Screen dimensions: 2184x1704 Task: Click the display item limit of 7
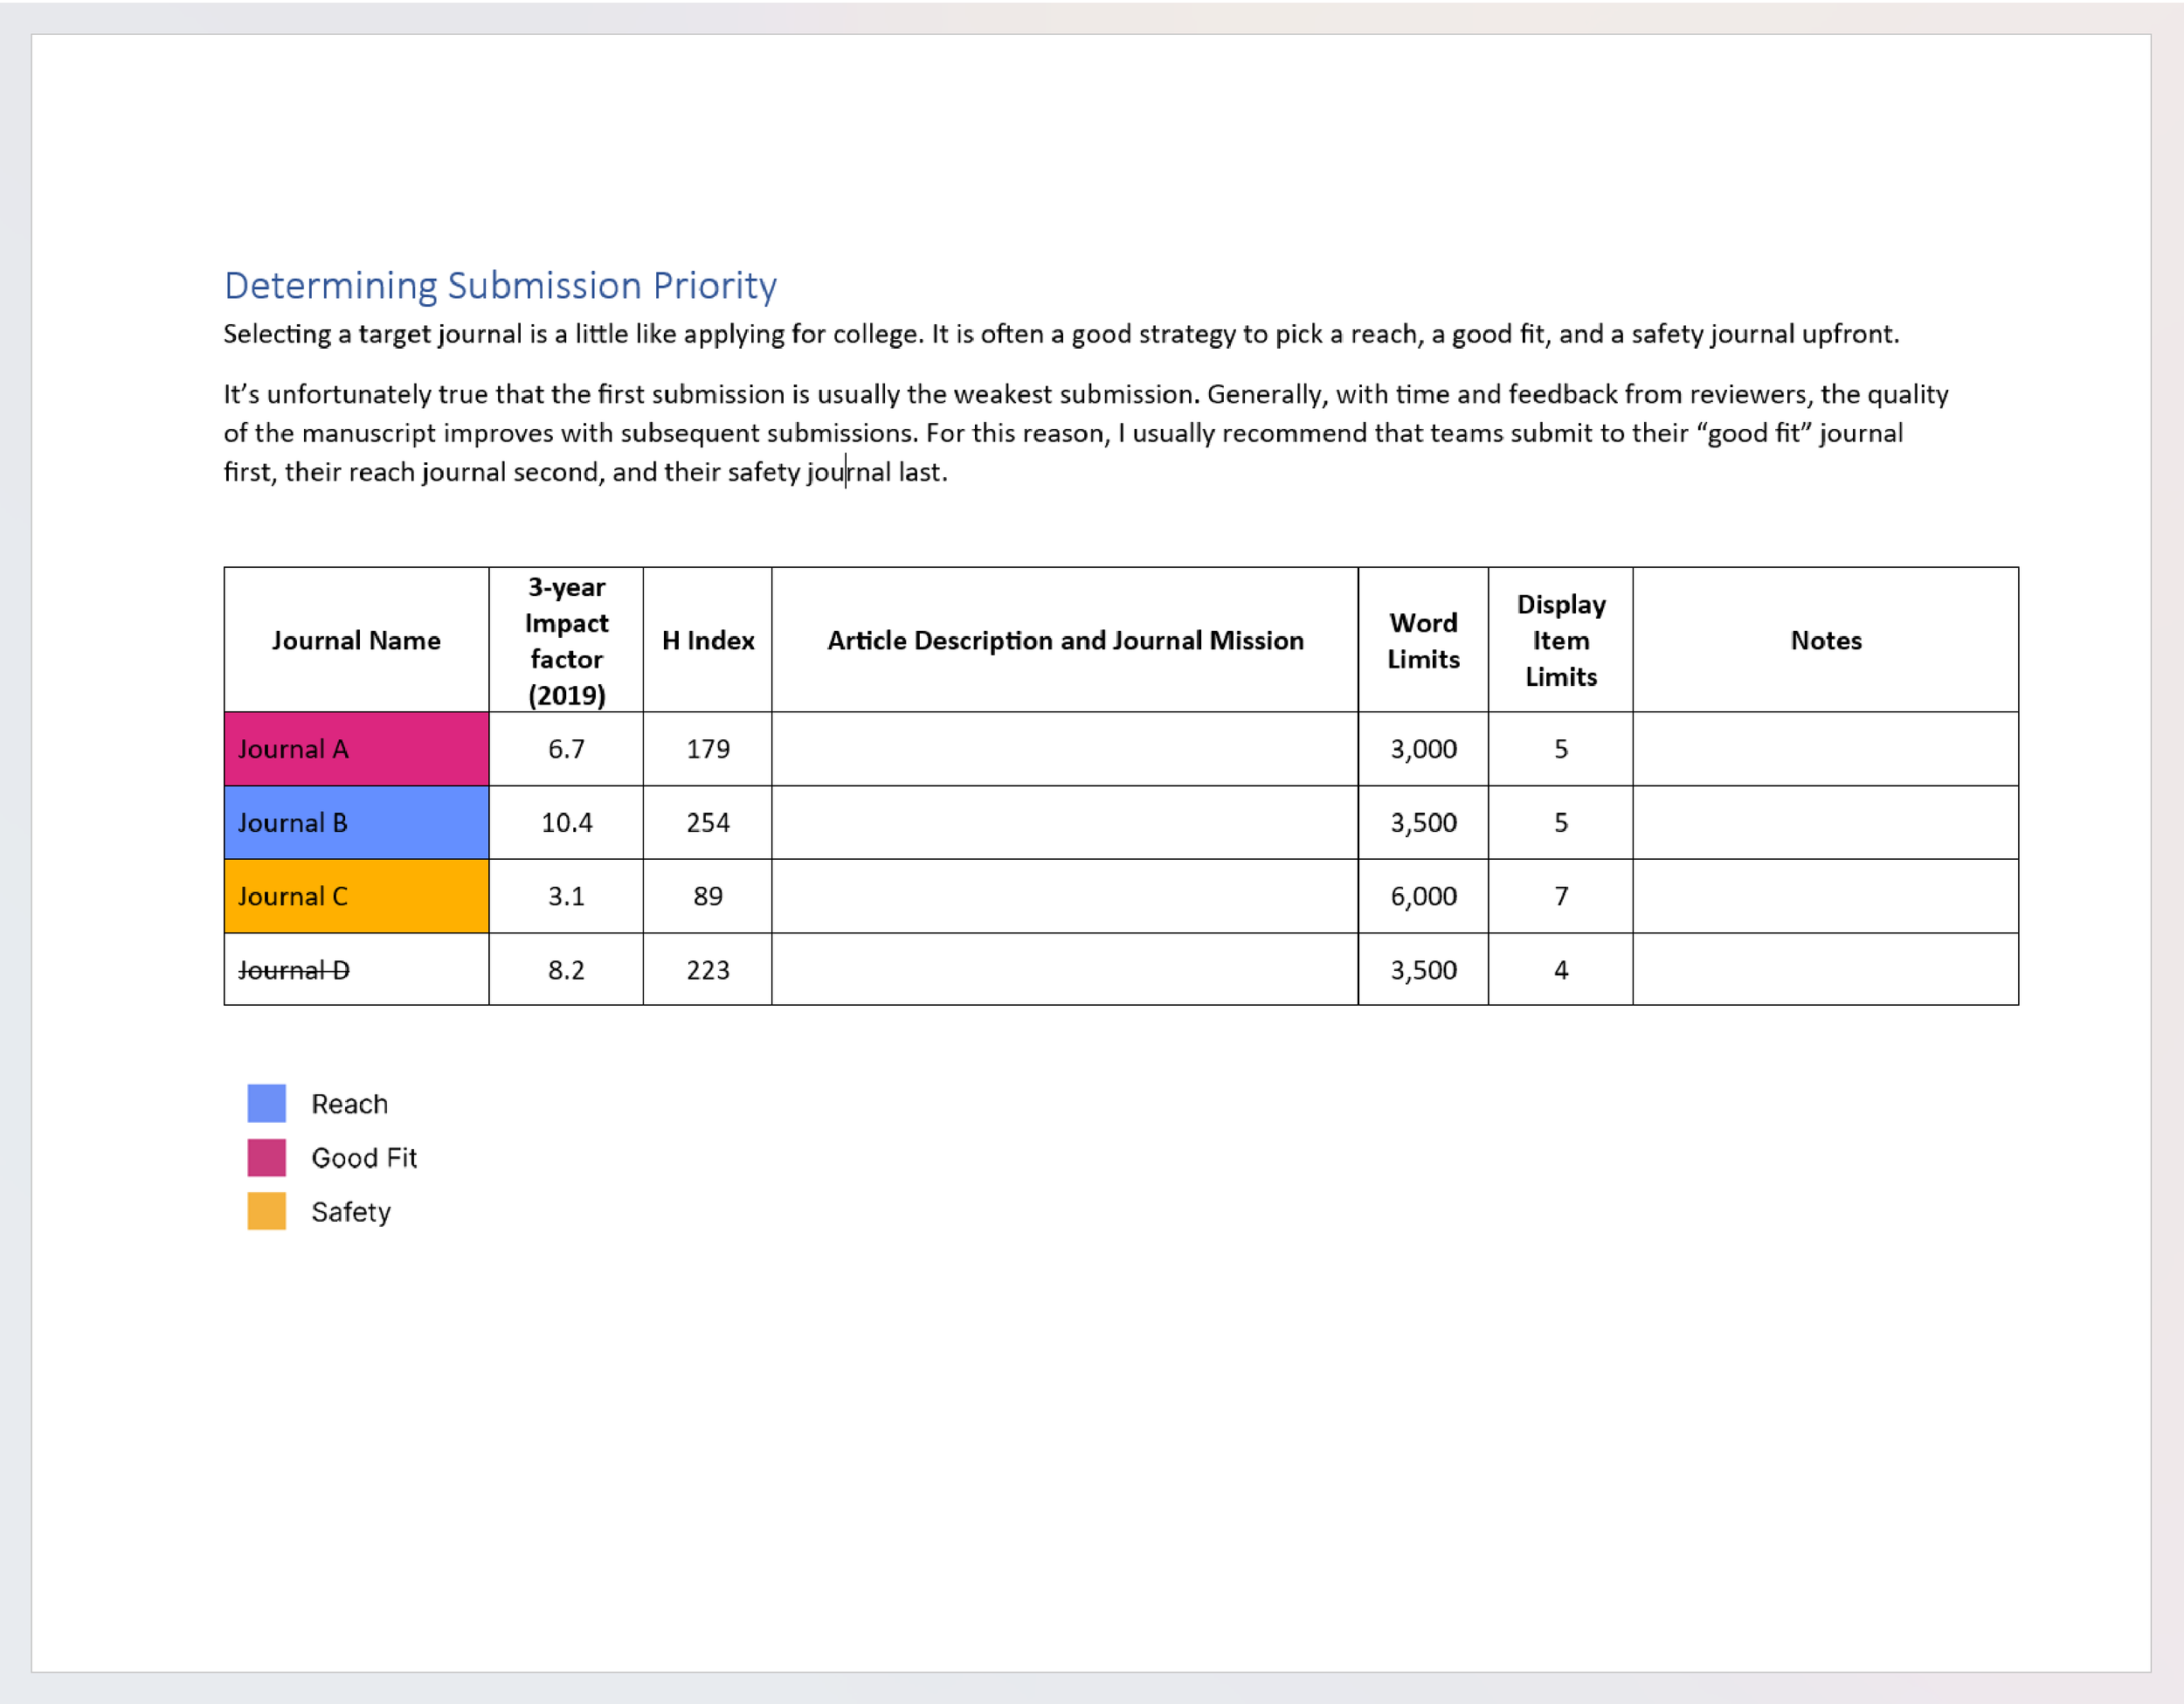1560,896
